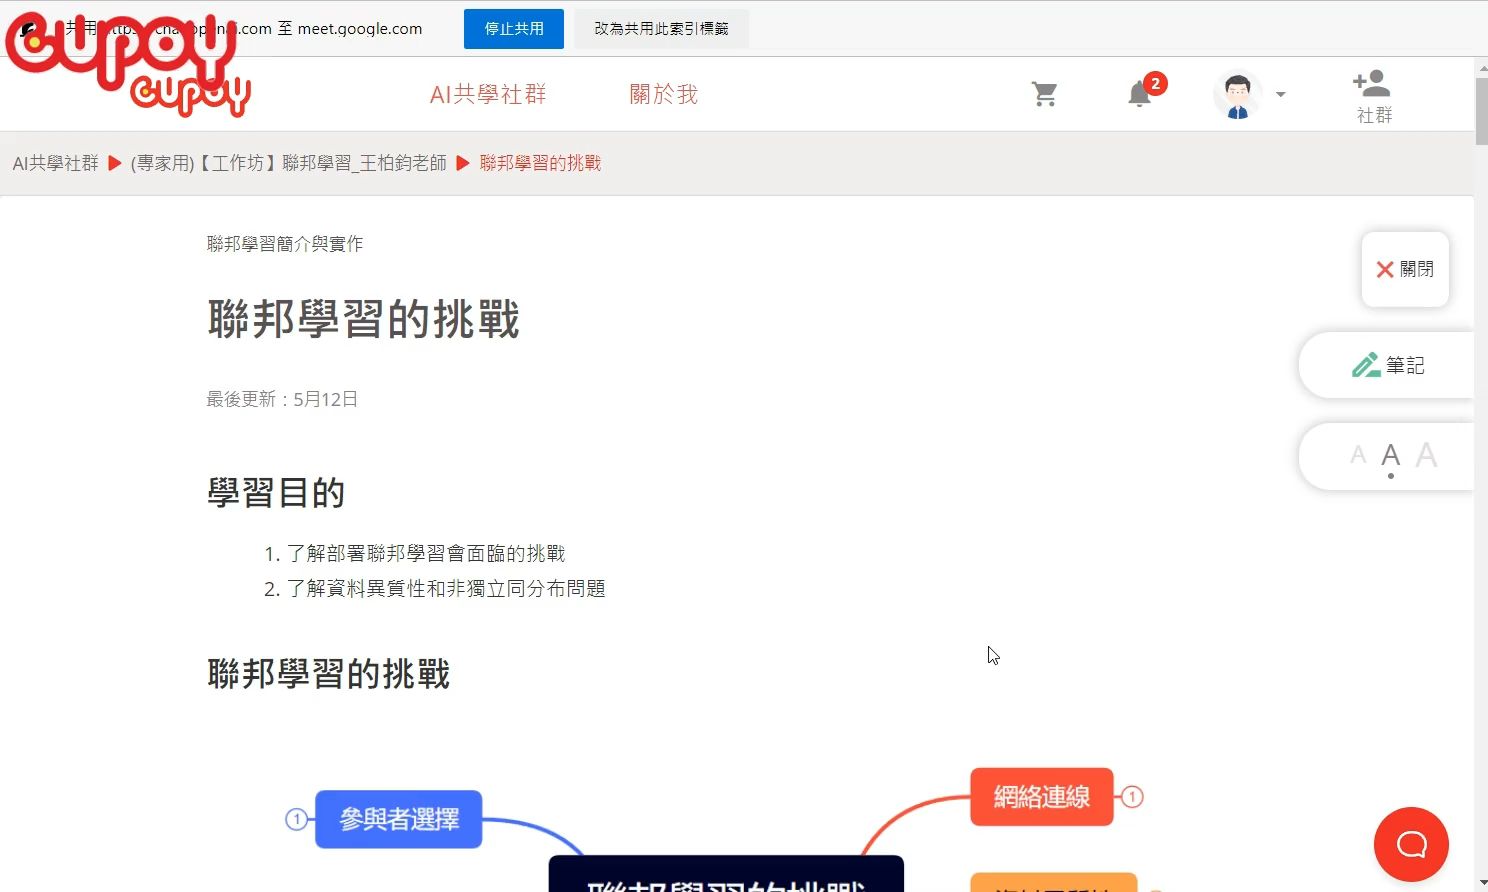Open the AI共學社群 navigation menu

(487, 93)
